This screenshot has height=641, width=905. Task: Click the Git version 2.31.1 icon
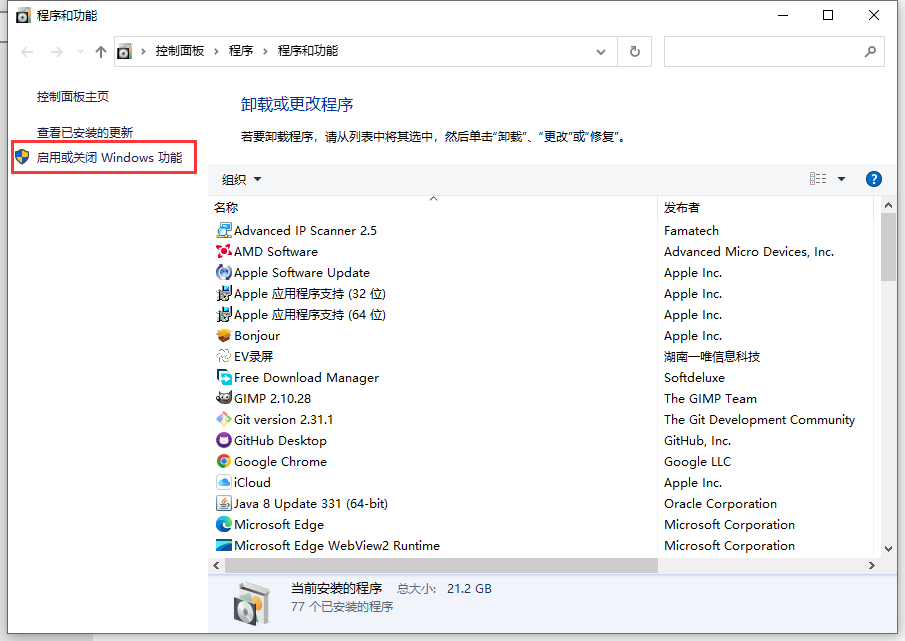(223, 419)
